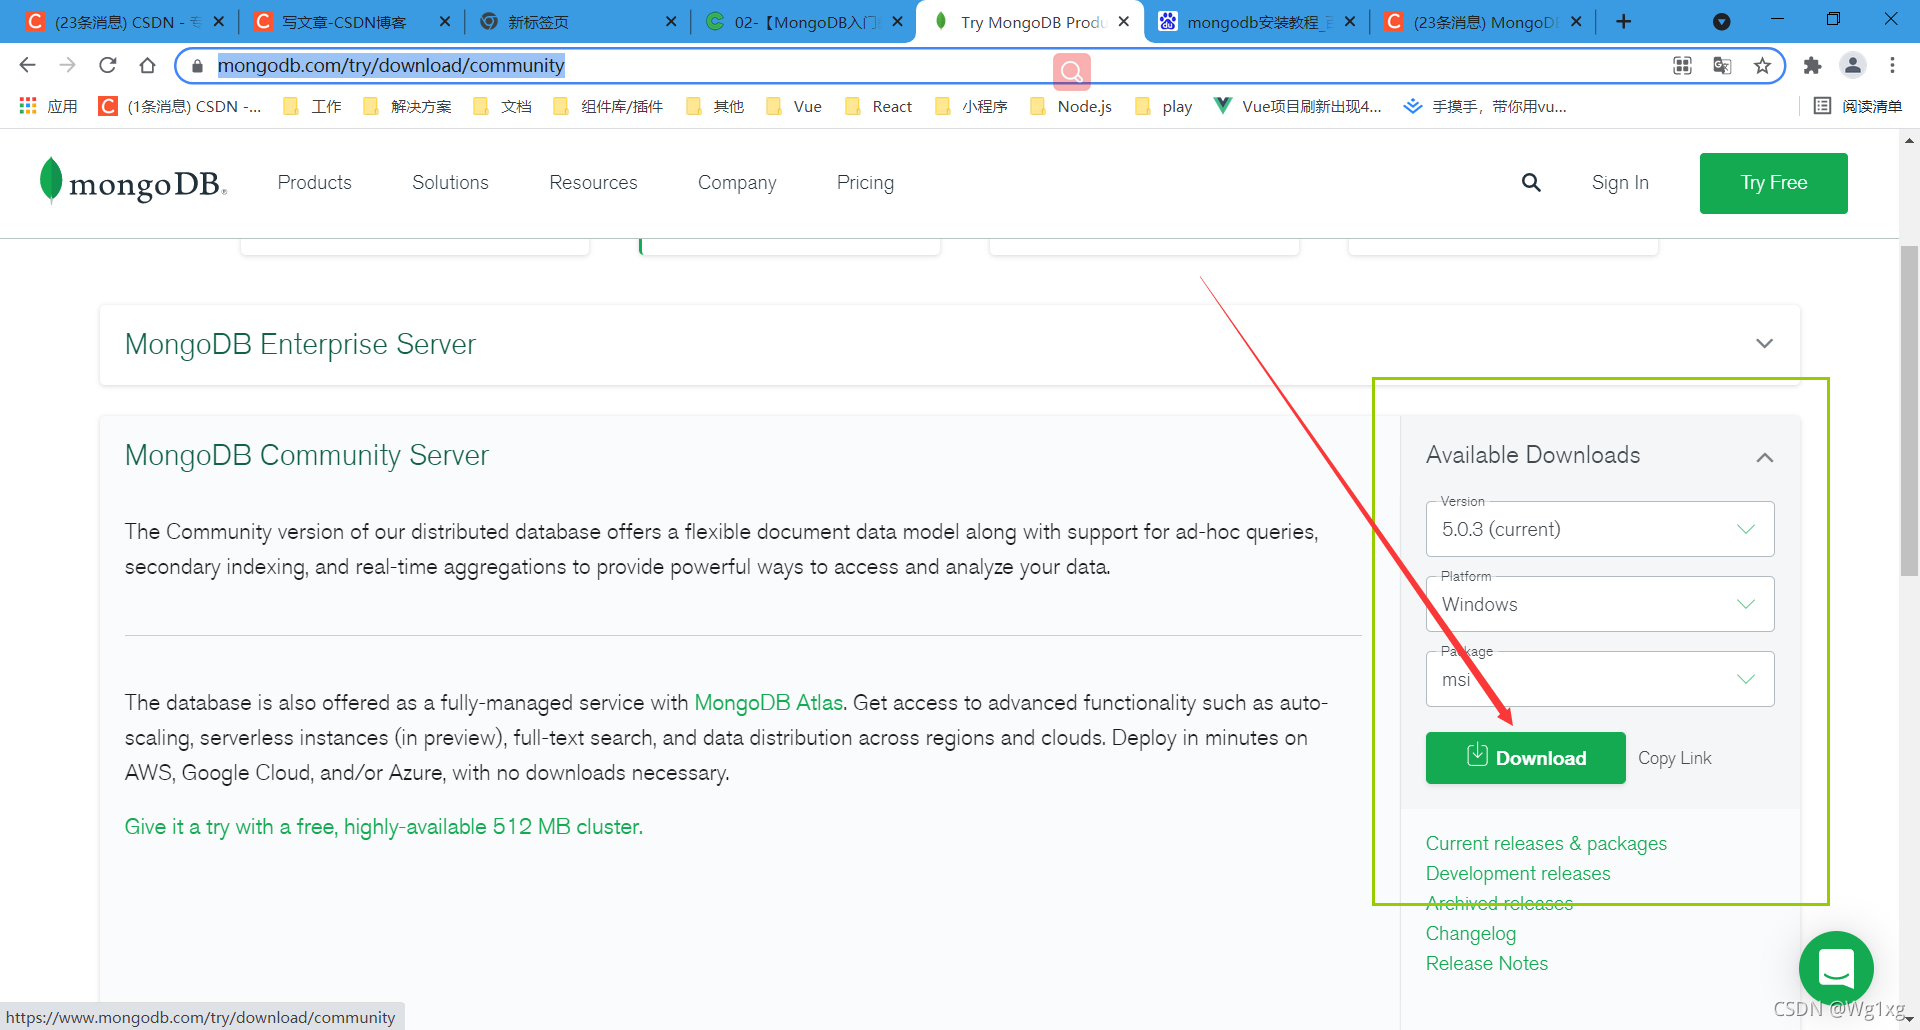Image resolution: width=1920 pixels, height=1030 pixels.
Task: Open the Package dropdown
Action: (1600, 679)
